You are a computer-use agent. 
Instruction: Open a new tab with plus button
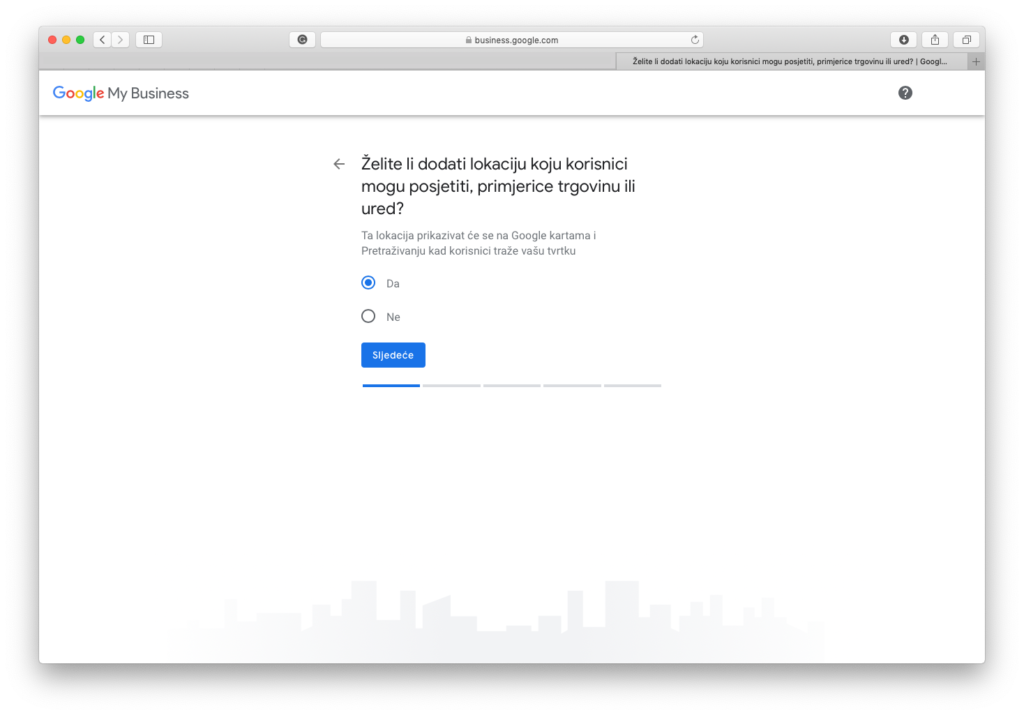click(976, 61)
